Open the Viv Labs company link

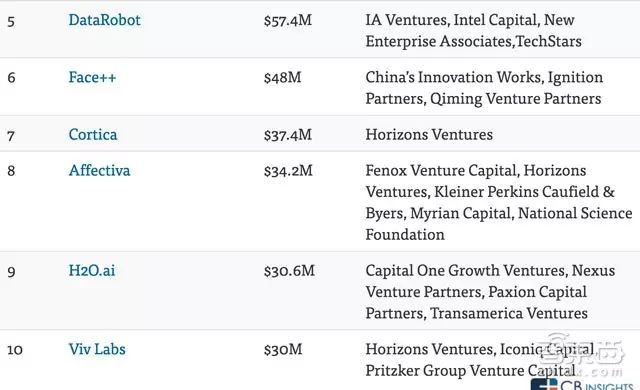coord(97,349)
